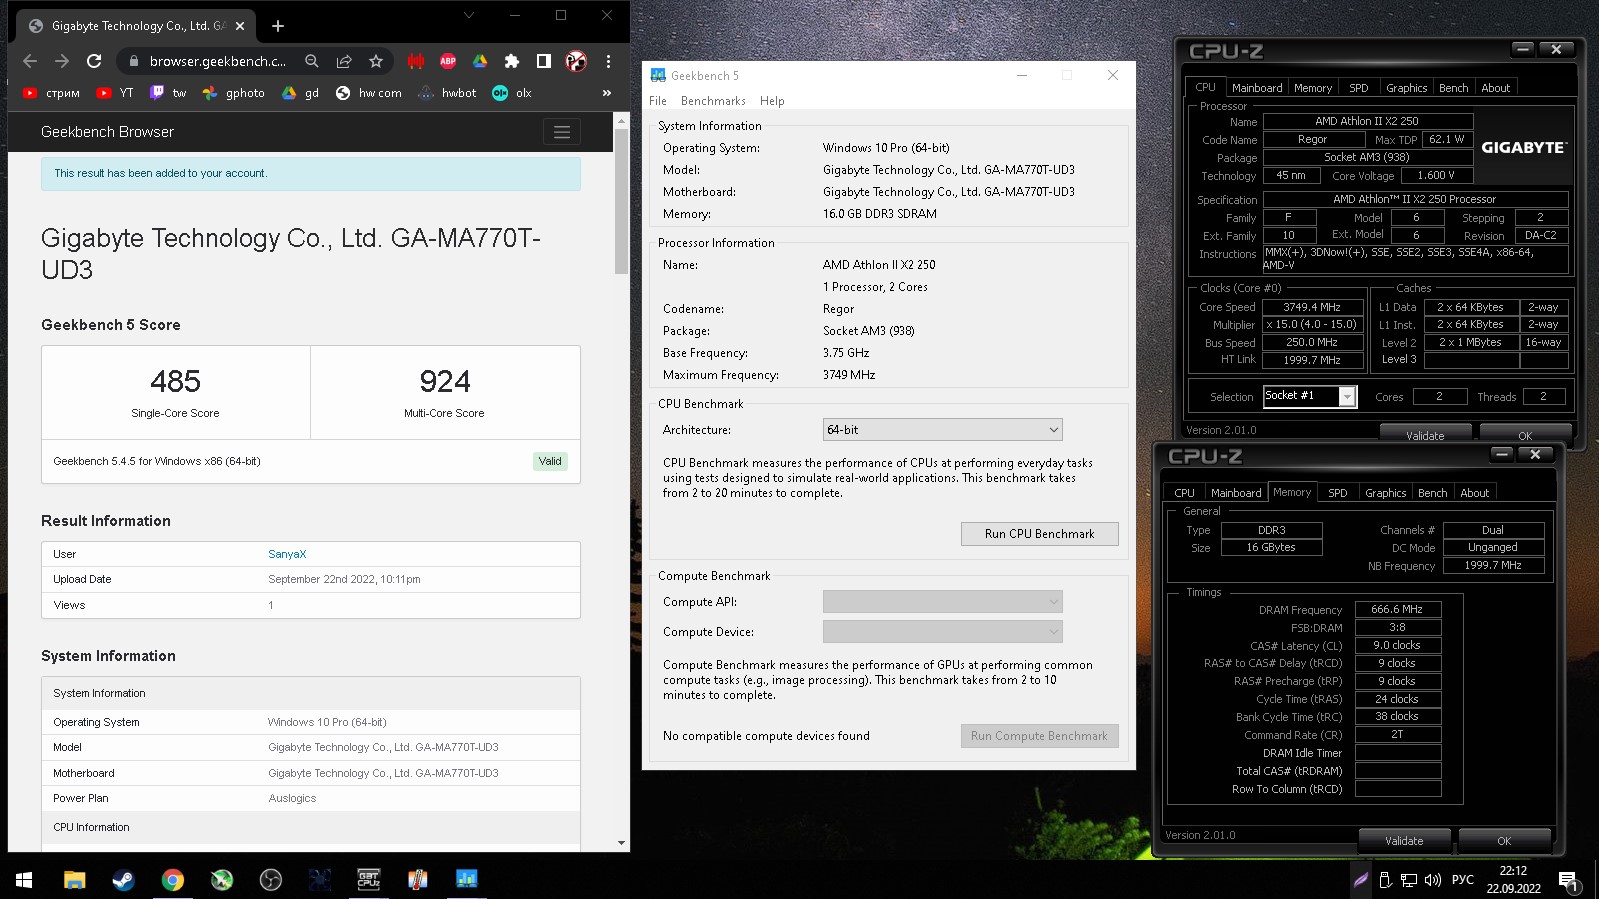Click the volume speaker tray icon
Image resolution: width=1599 pixels, height=899 pixels.
tap(1432, 880)
